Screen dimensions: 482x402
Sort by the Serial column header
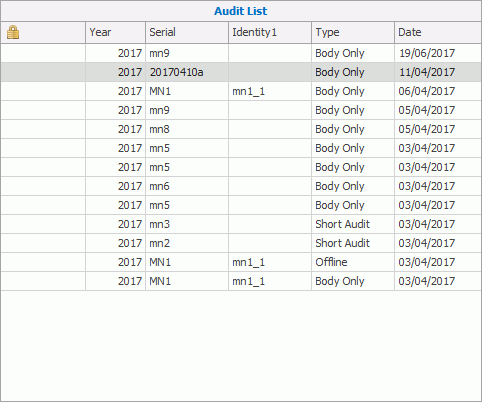(187, 32)
